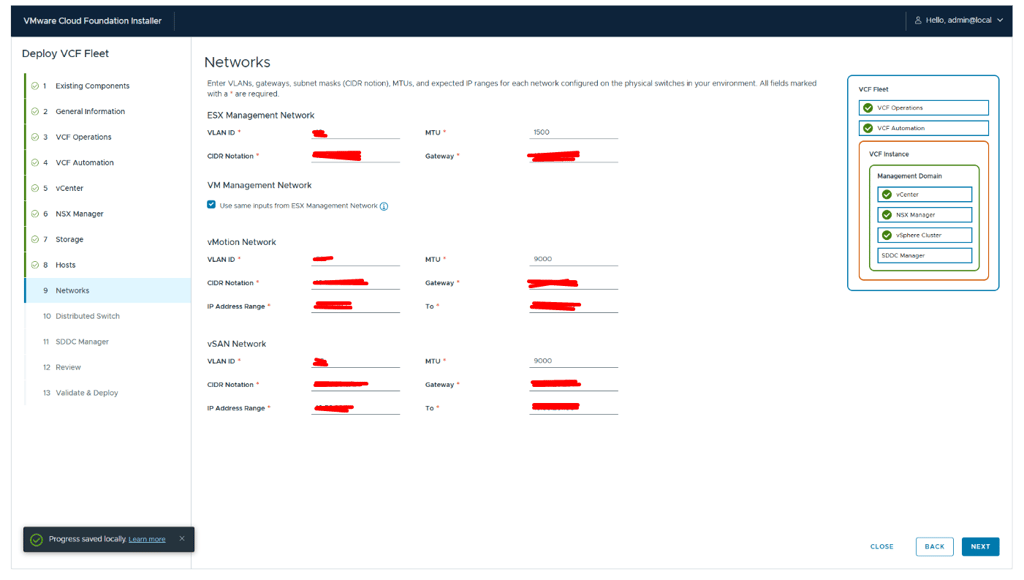Click the user account icon beside Hello admin@local
The width and height of the screenshot is (1024, 580).
click(x=918, y=20)
